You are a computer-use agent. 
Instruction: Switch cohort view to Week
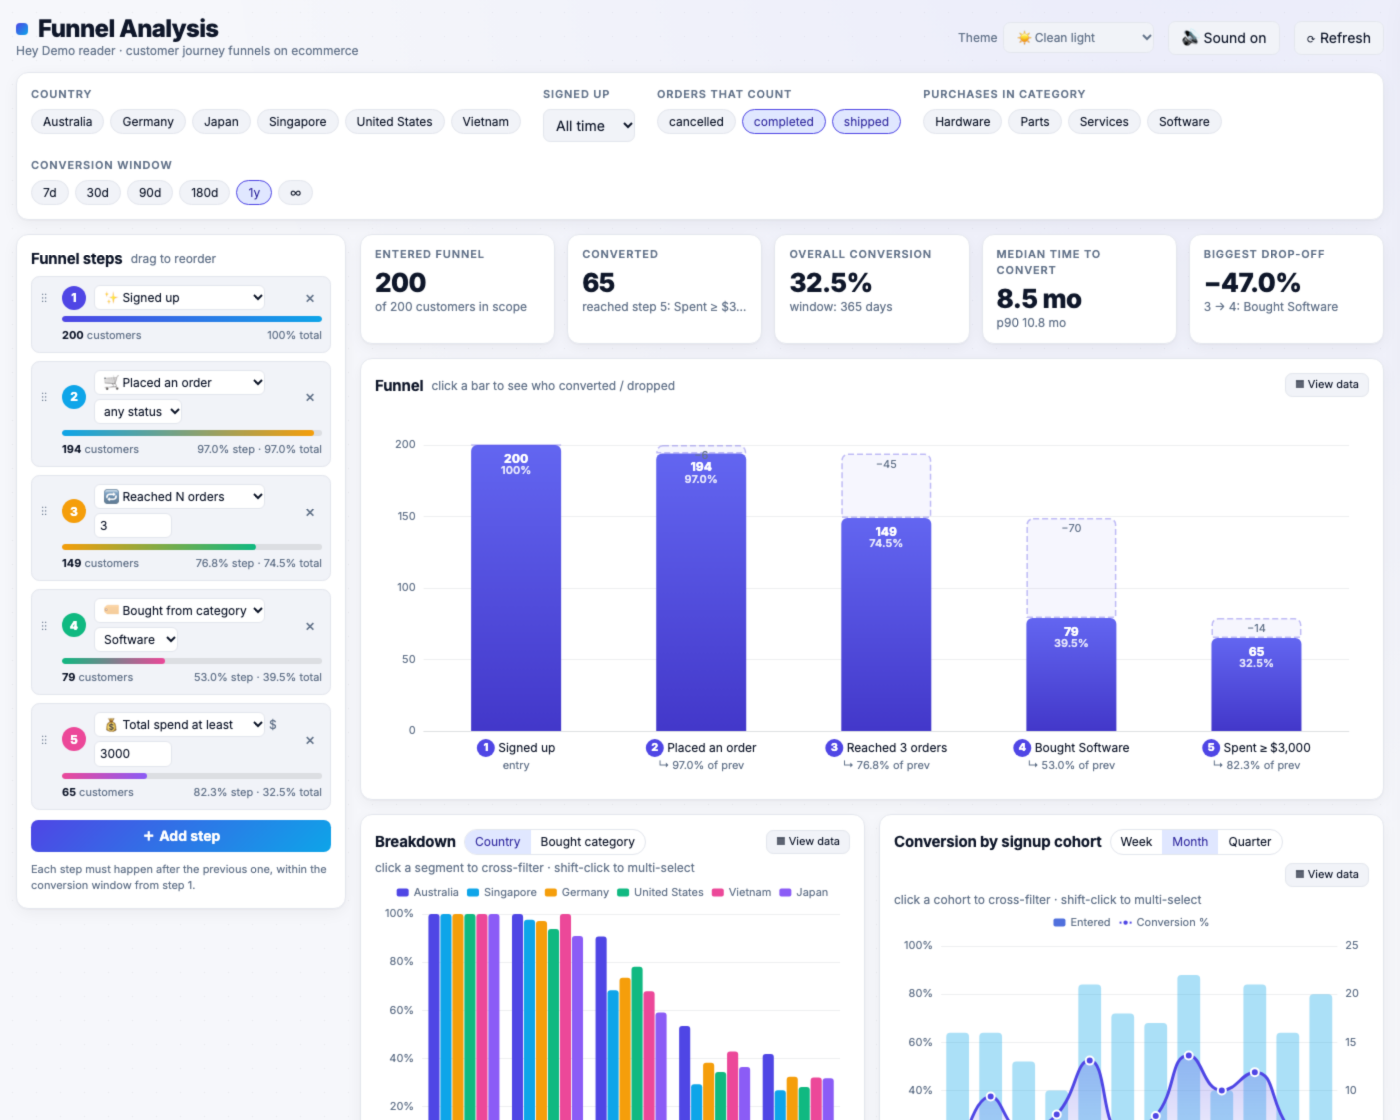1136,842
